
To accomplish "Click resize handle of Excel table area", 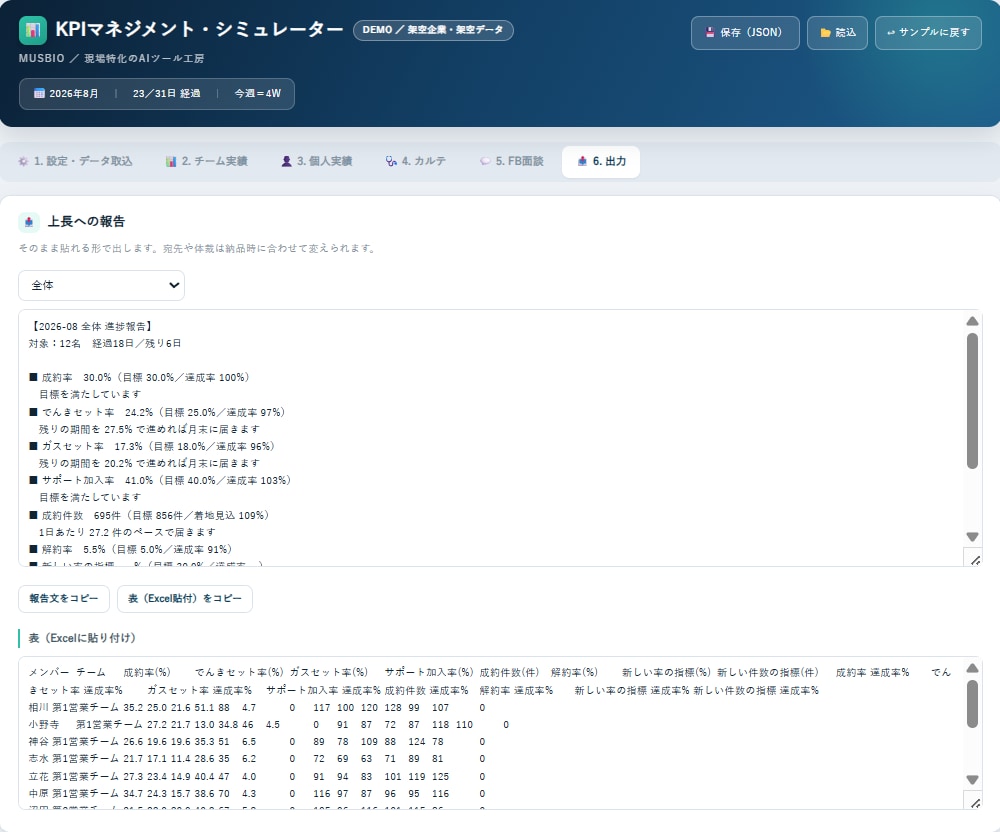I will 974,803.
